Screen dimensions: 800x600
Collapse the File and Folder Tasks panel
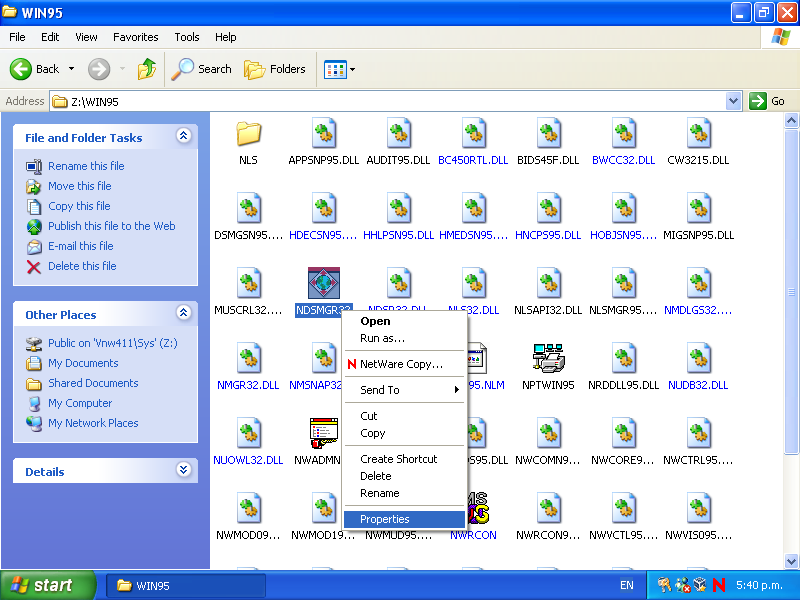(x=184, y=136)
